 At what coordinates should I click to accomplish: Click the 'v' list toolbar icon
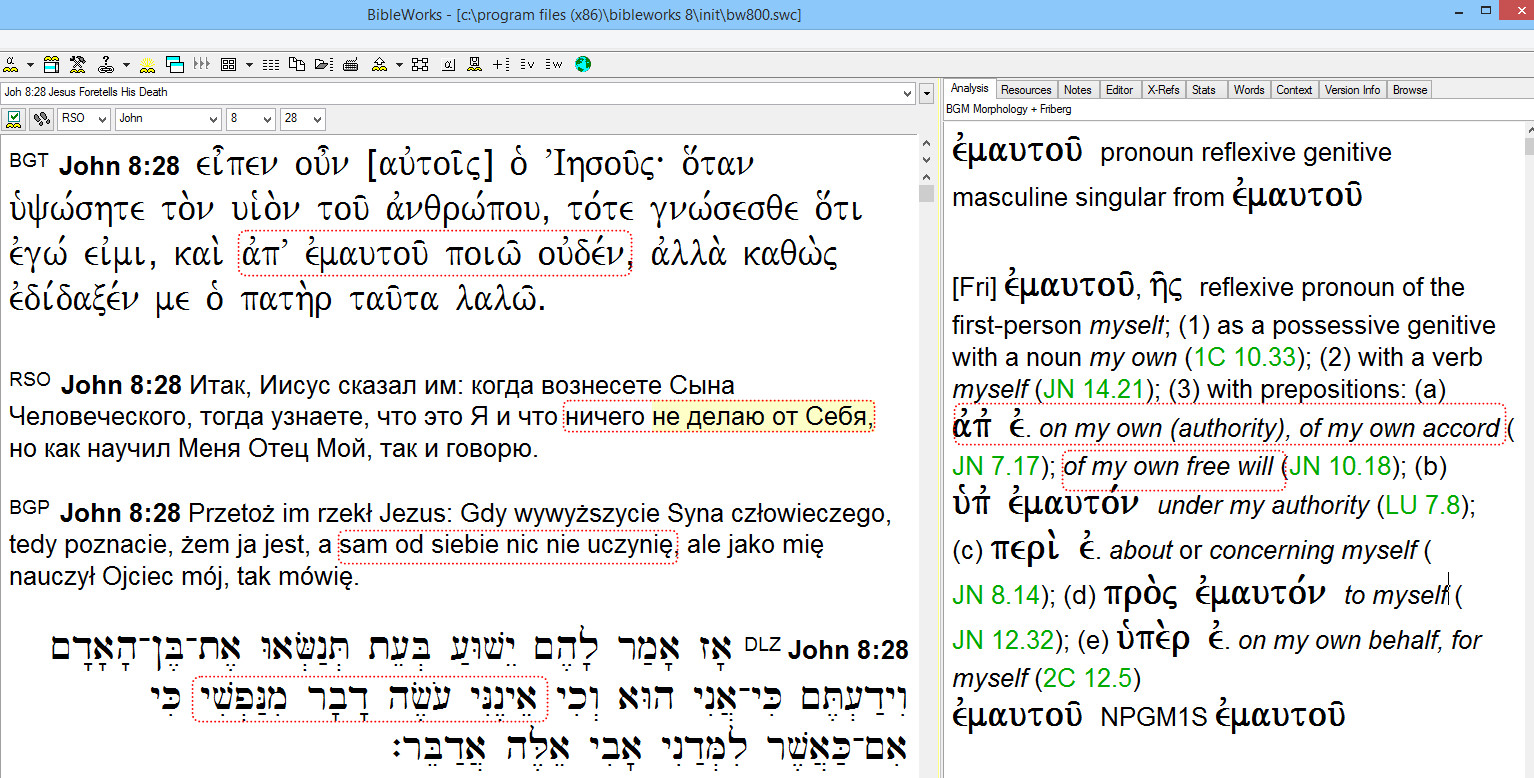528,65
